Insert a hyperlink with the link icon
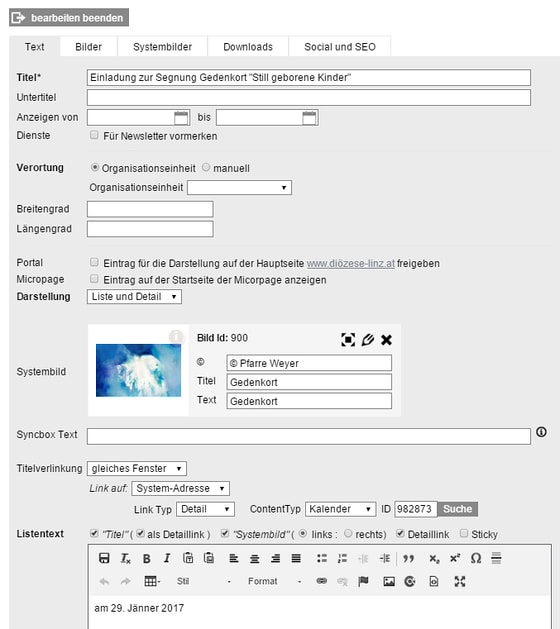The image size is (560, 629). [322, 581]
